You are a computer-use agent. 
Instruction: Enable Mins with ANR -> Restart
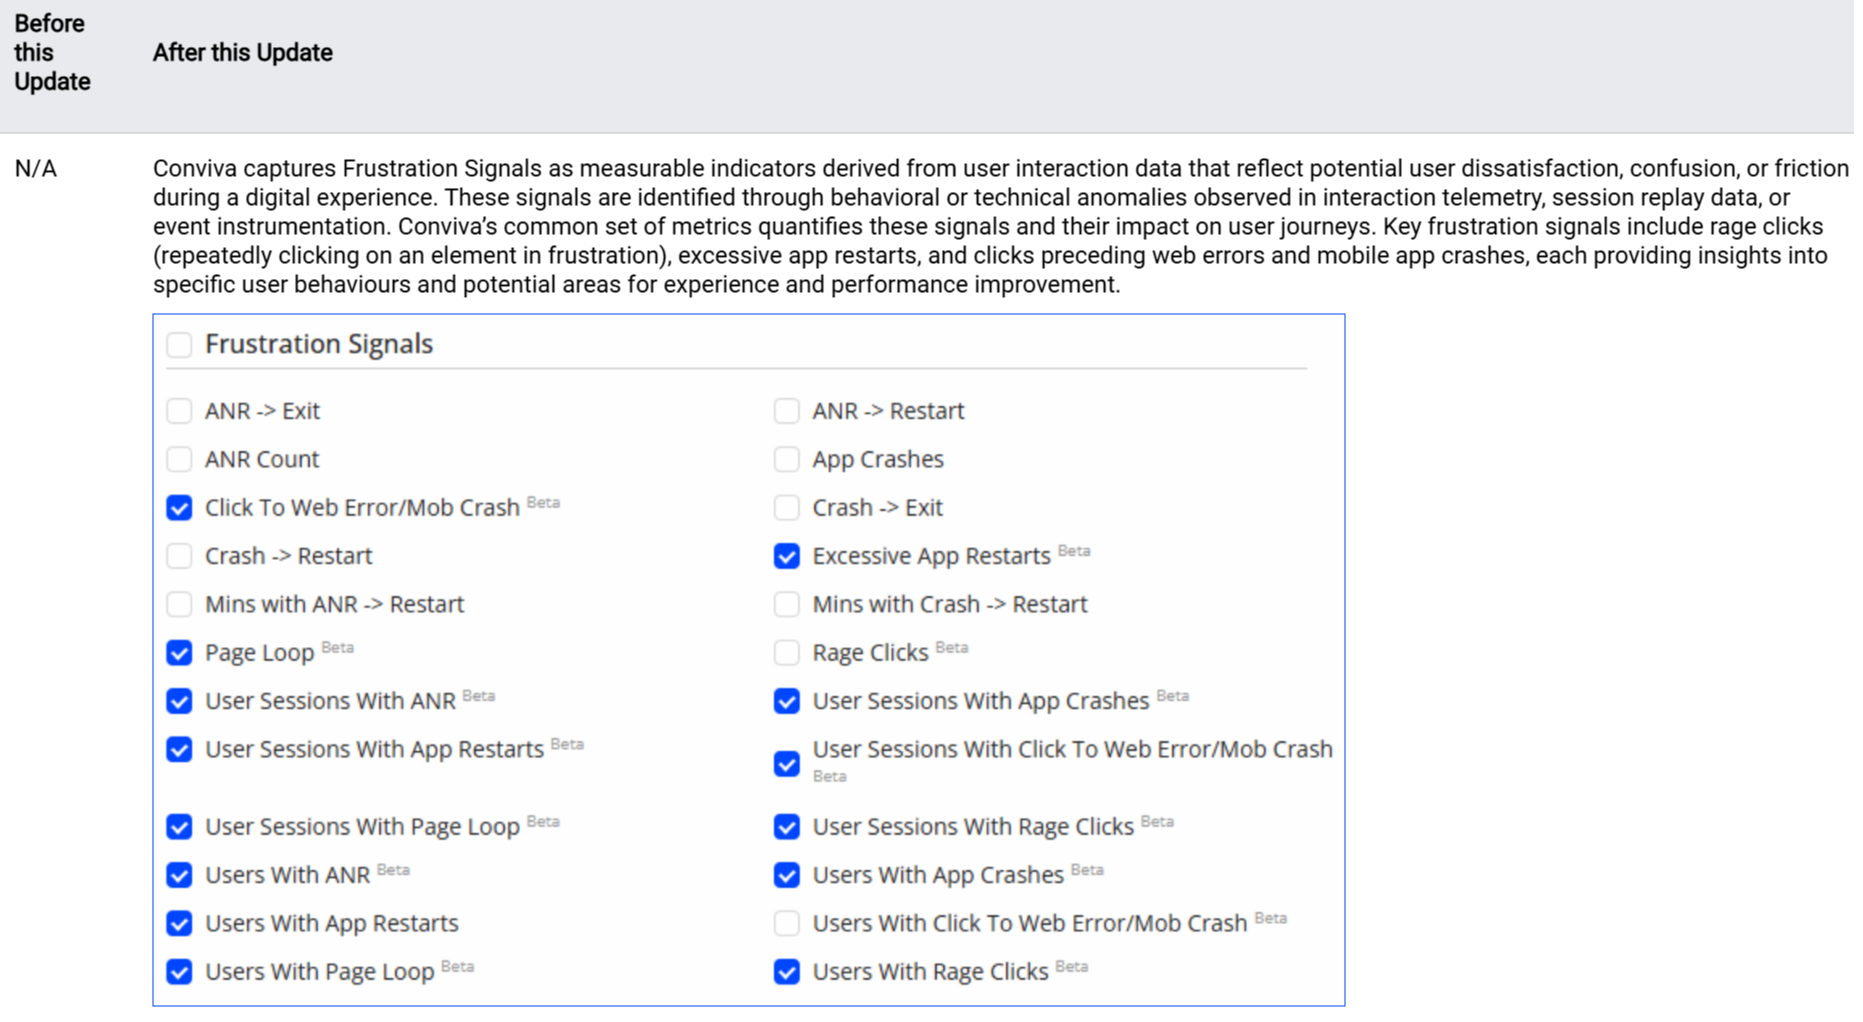coord(179,604)
